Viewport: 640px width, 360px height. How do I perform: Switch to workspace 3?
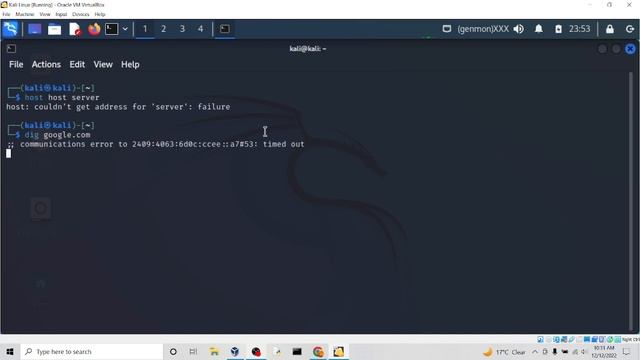(182, 29)
